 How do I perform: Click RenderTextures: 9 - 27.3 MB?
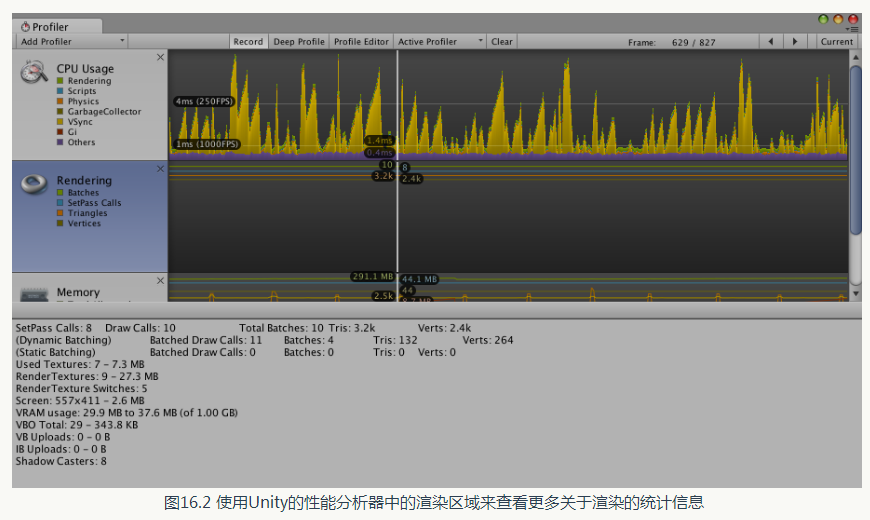(87, 376)
